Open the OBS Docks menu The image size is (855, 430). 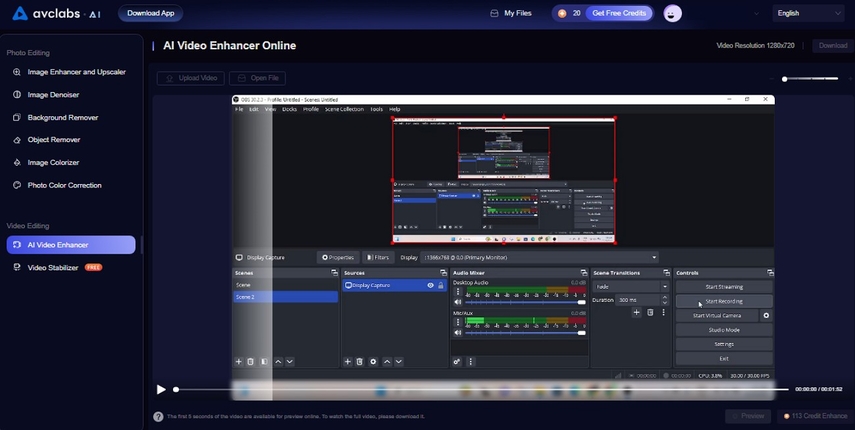pos(290,109)
